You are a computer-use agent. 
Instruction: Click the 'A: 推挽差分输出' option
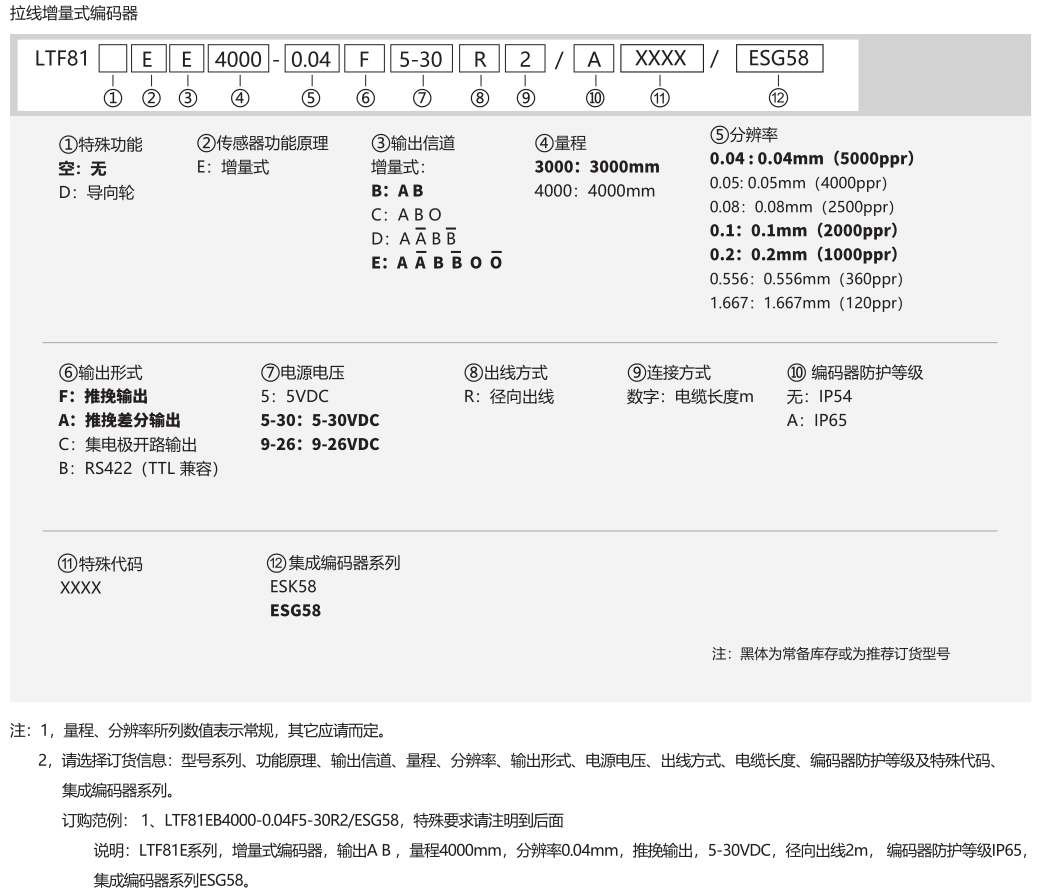click(119, 420)
